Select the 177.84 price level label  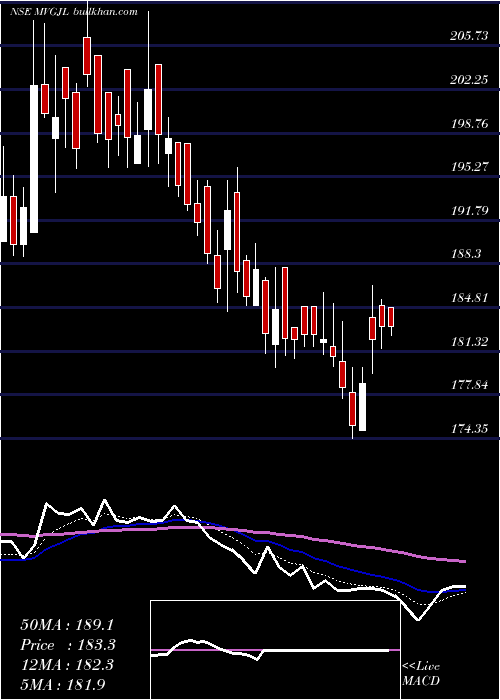(469, 385)
